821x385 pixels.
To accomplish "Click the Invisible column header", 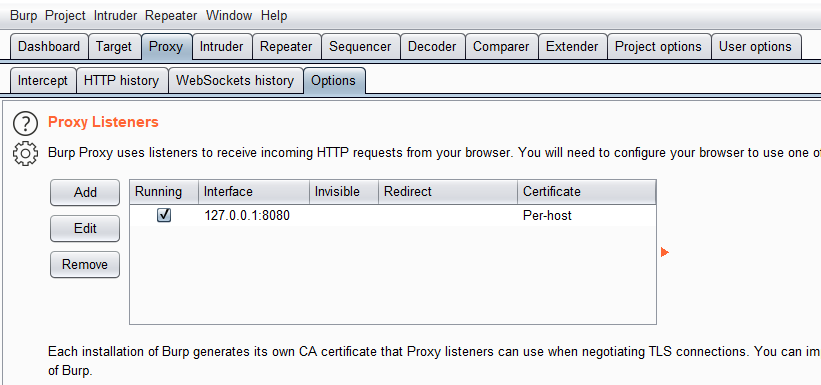I will click(x=344, y=192).
